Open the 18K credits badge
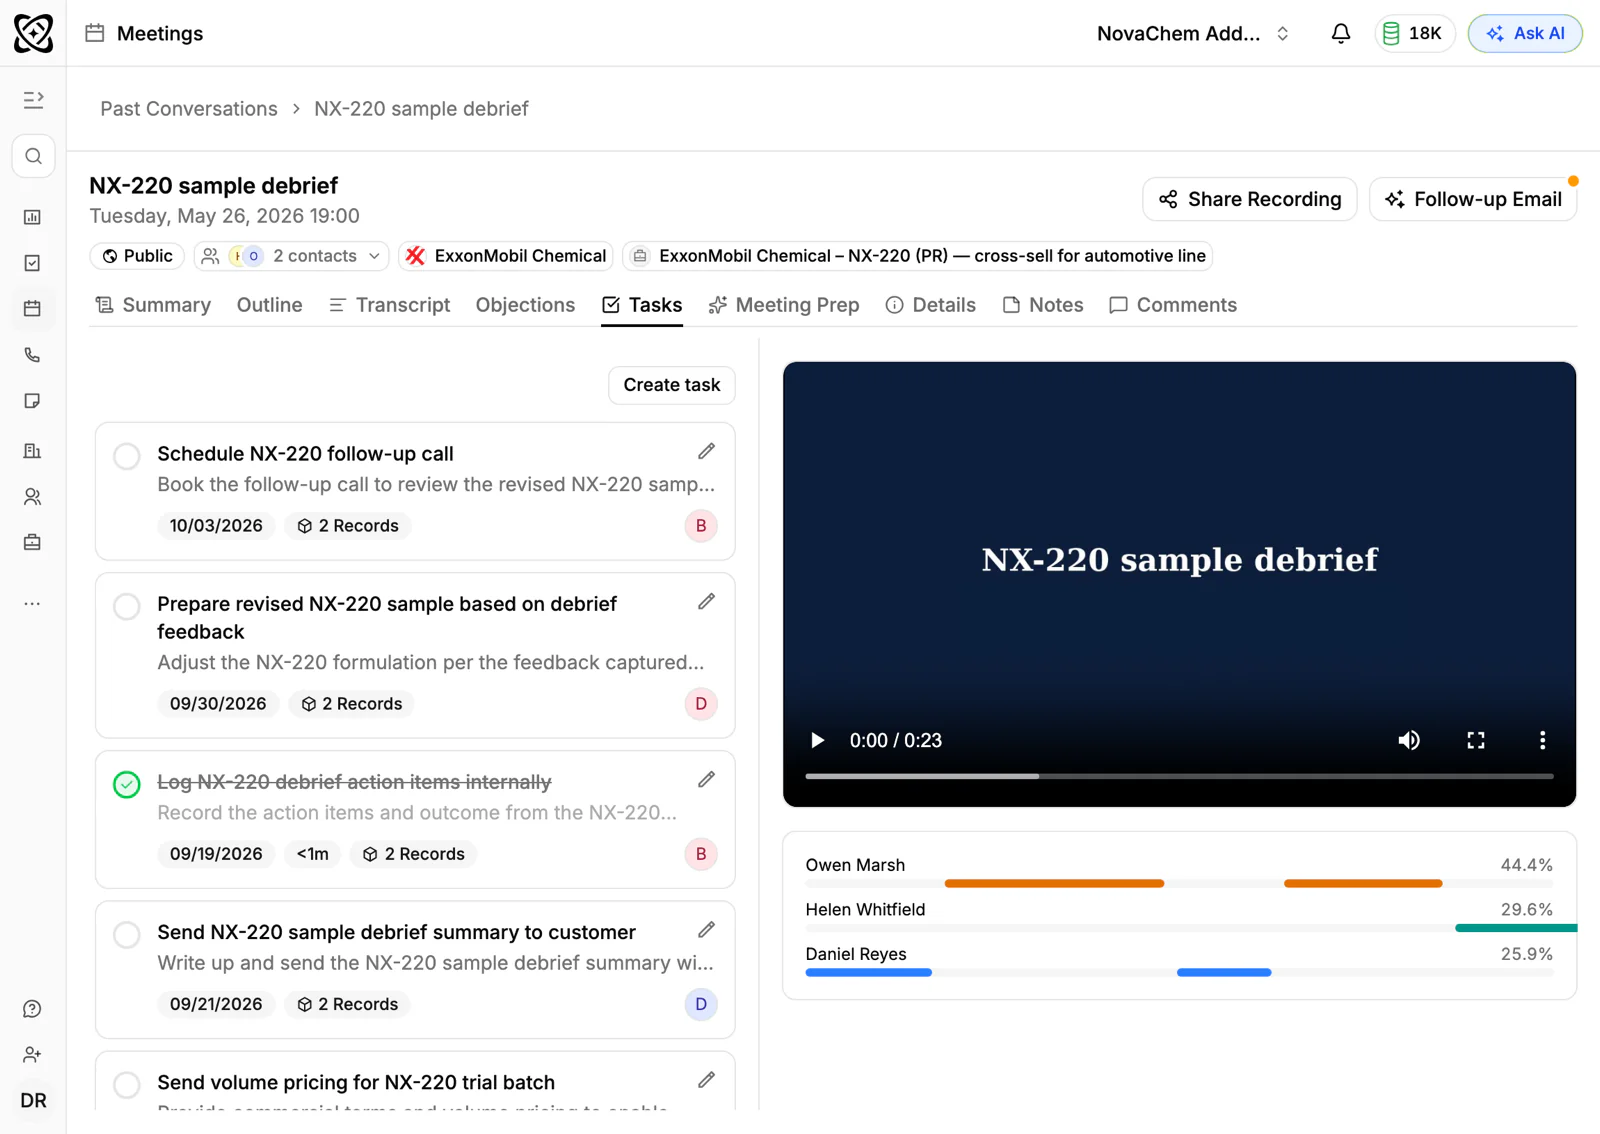The width and height of the screenshot is (1600, 1134). (x=1414, y=33)
